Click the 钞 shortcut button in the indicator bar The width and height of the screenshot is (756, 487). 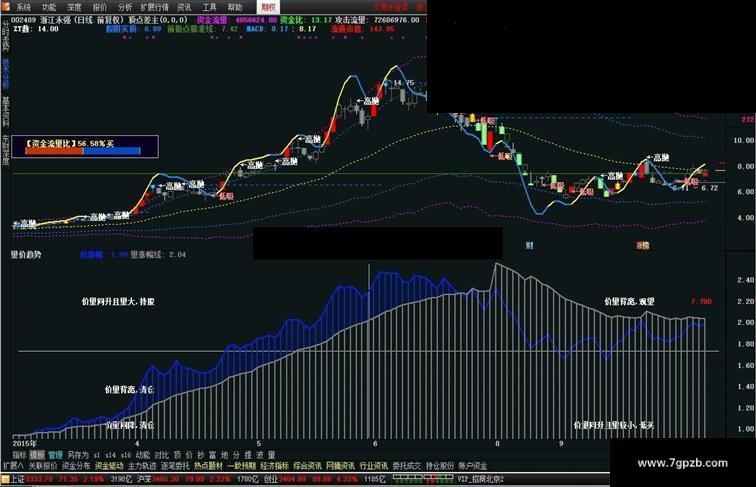click(x=201, y=455)
